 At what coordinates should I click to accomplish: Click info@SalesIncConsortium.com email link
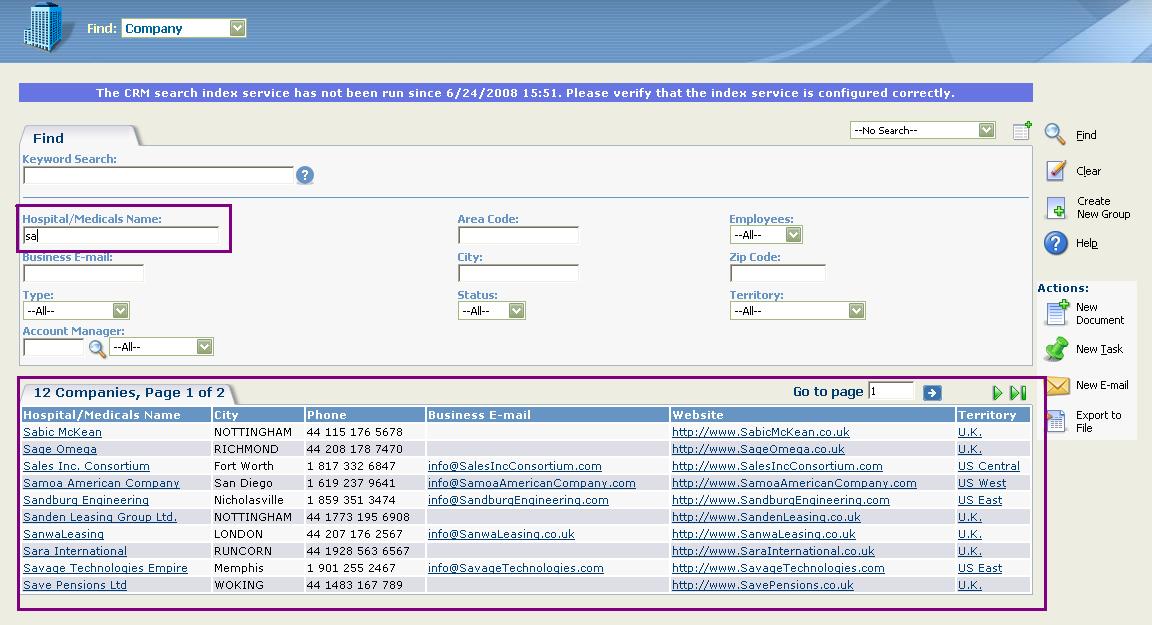[514, 466]
